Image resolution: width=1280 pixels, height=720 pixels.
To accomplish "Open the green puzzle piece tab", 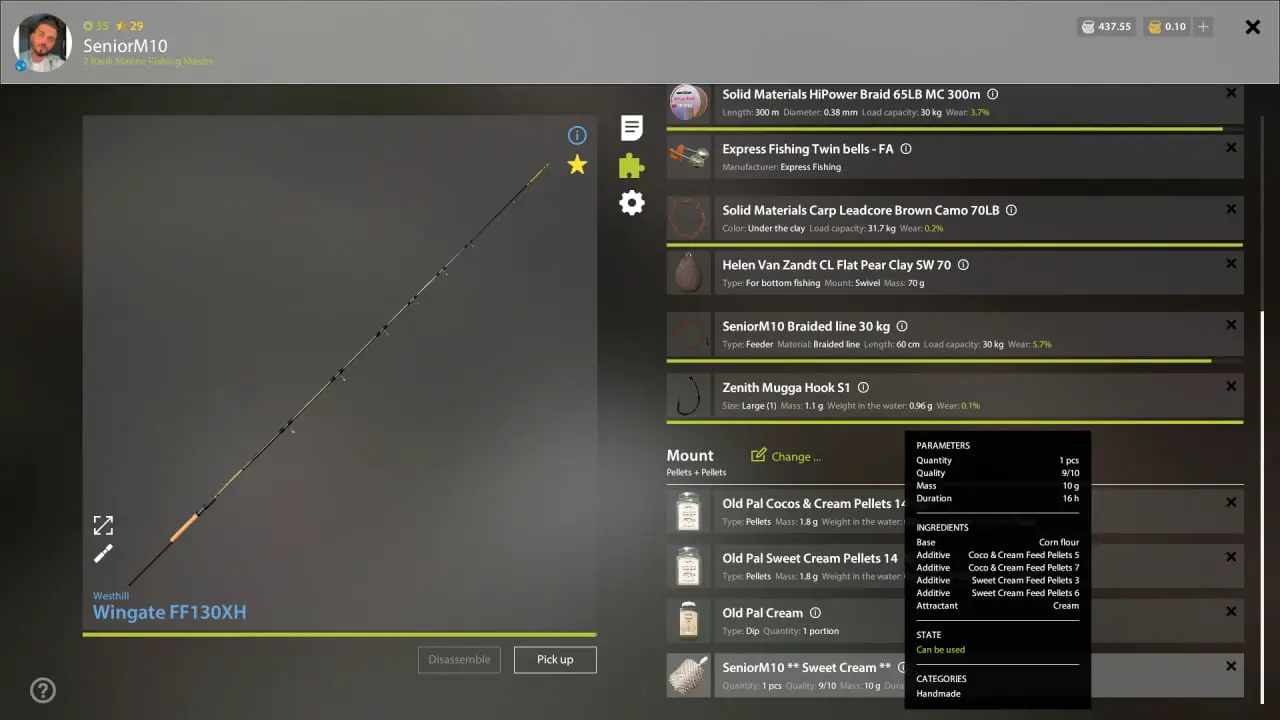I will (631, 166).
